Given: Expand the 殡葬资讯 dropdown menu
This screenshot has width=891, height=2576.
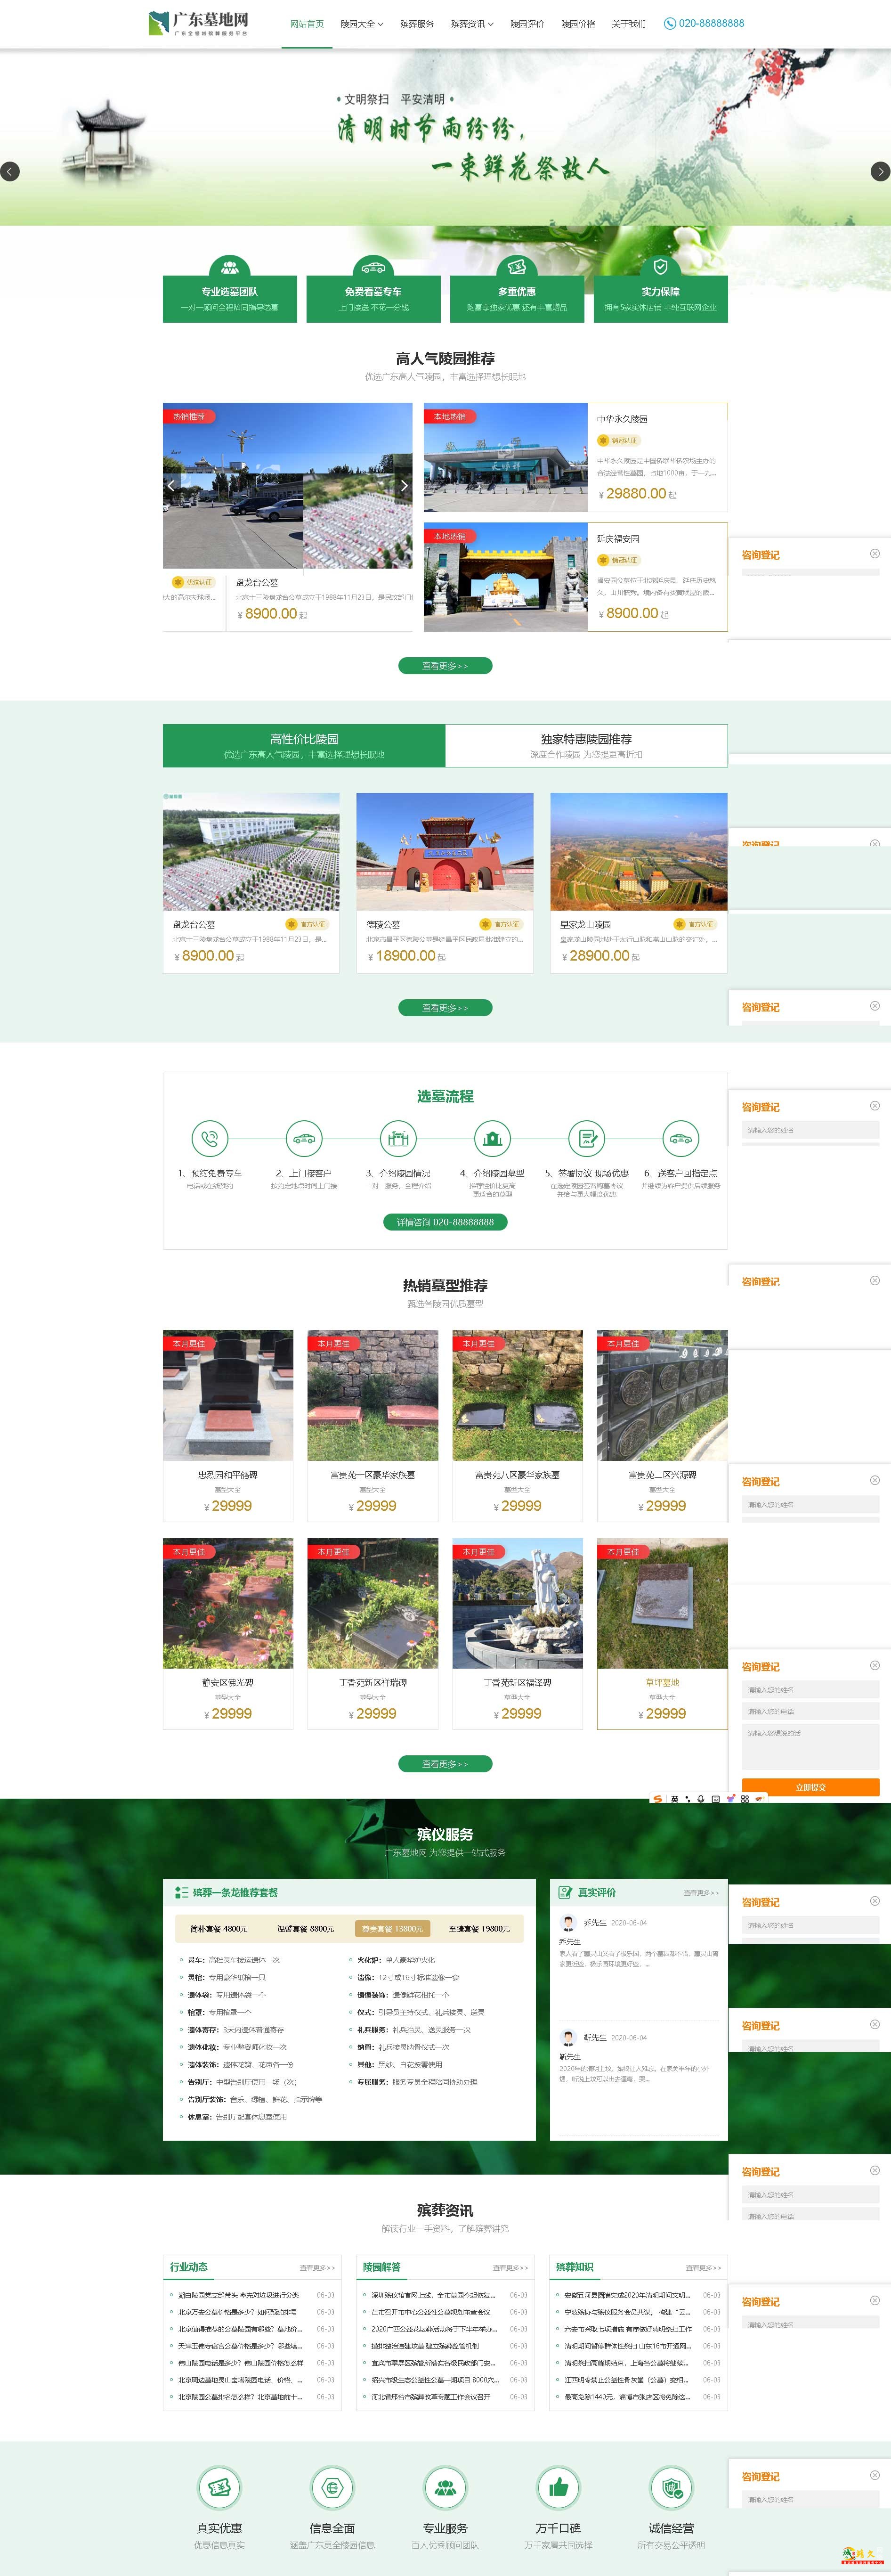Looking at the screenshot, I should pos(470,23).
